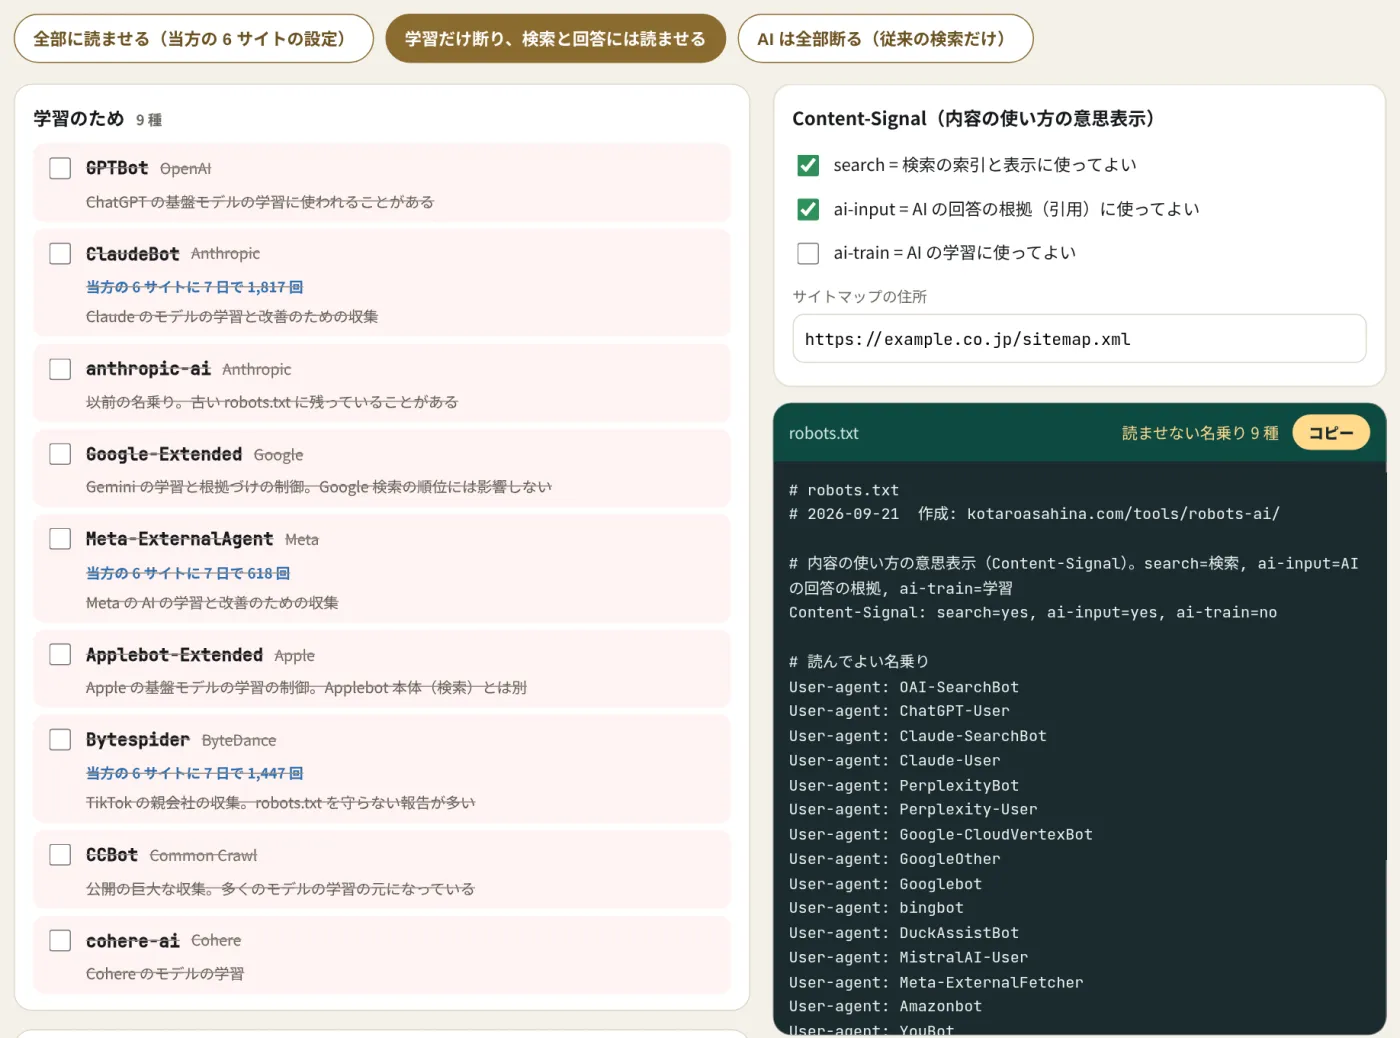Screen dimensions: 1400x1038
Task: Open ClaudeBot link 当方の6サイトに7日で1,817回
Action: (x=194, y=287)
